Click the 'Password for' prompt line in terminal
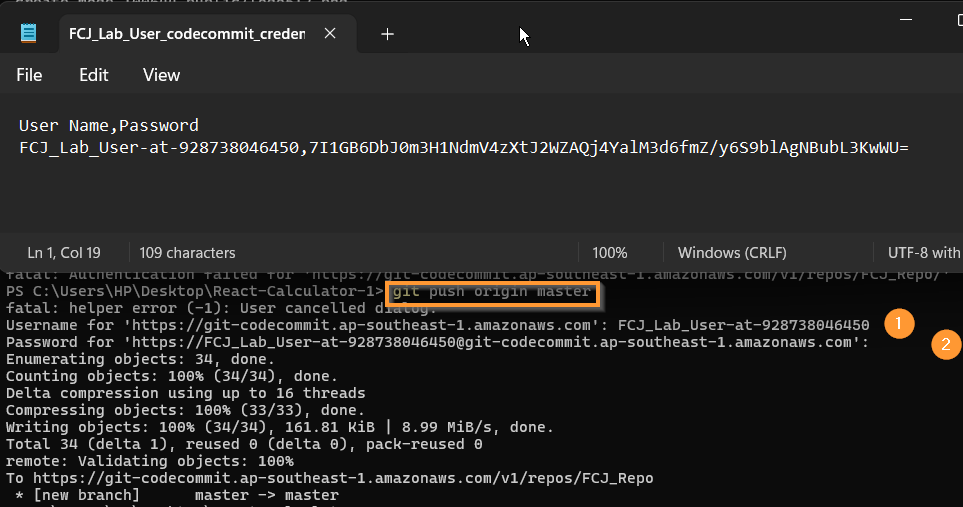963x507 pixels. (x=437, y=343)
